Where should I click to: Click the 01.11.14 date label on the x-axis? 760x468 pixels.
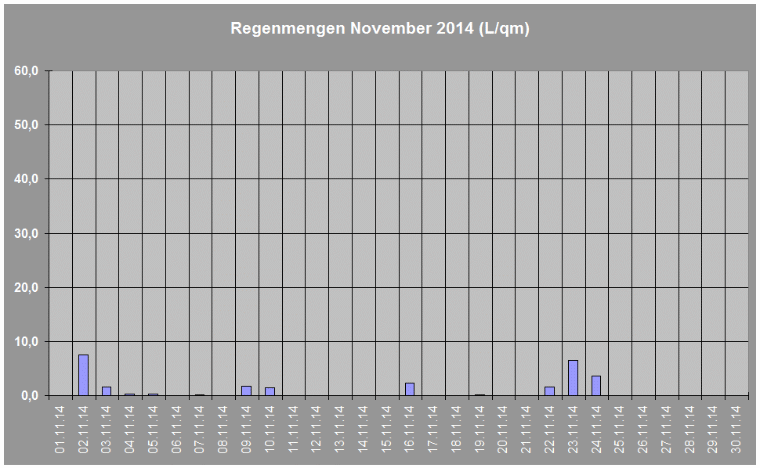pos(60,429)
